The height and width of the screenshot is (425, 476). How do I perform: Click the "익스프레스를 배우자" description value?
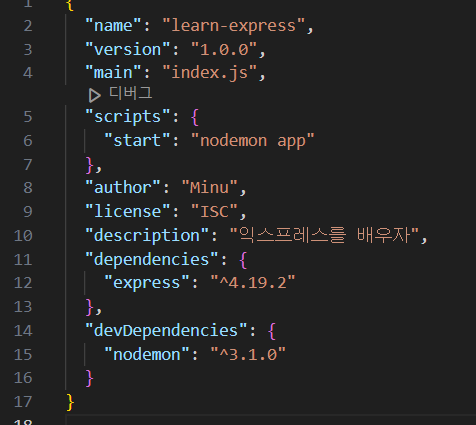click(x=324, y=235)
